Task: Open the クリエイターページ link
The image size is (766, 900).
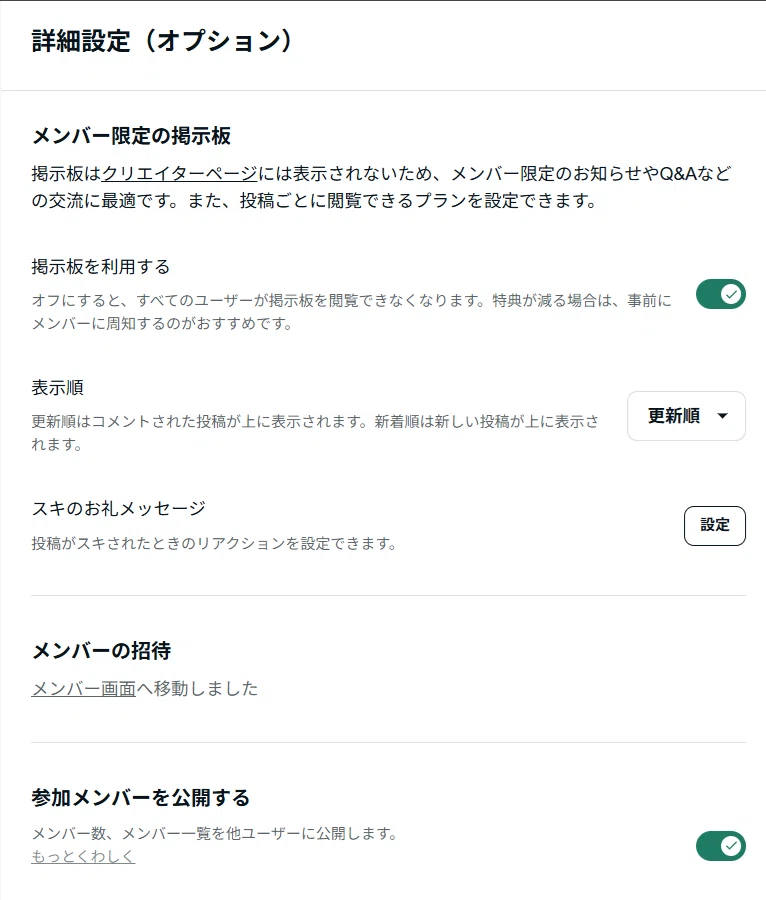Action: (x=180, y=173)
